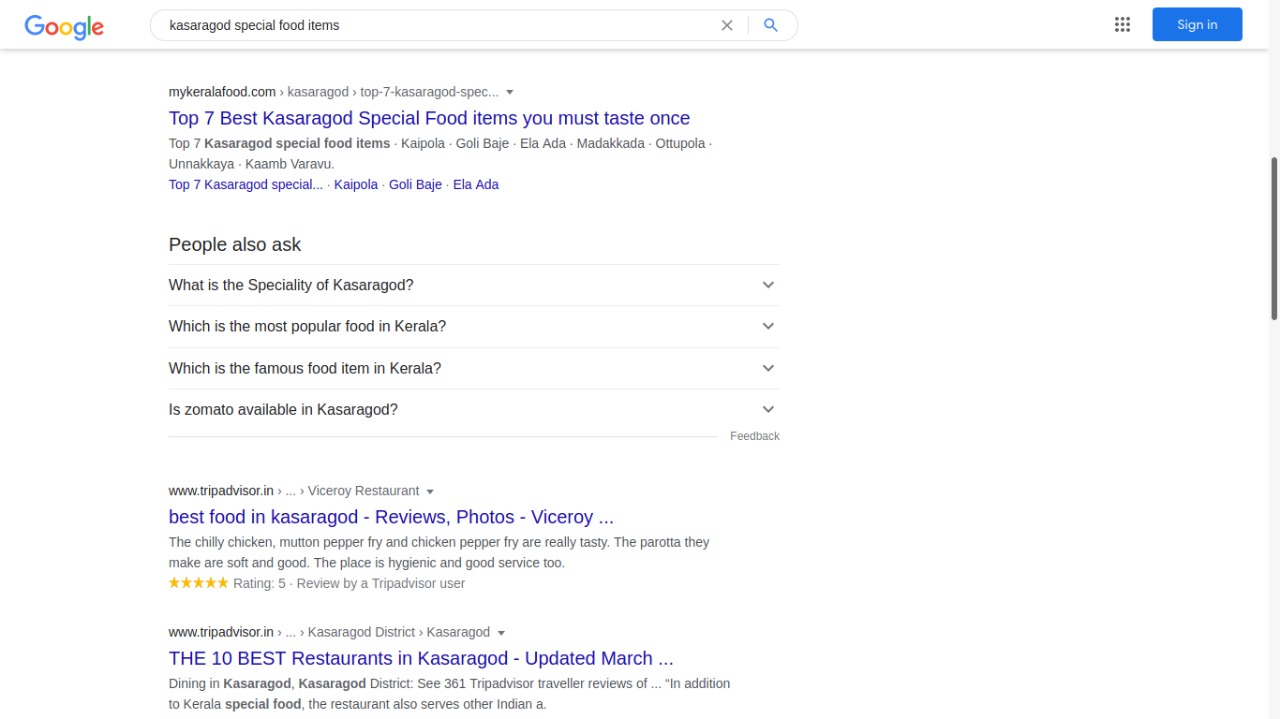Click the Google logo
The width and height of the screenshot is (1280, 719).
[64, 27]
